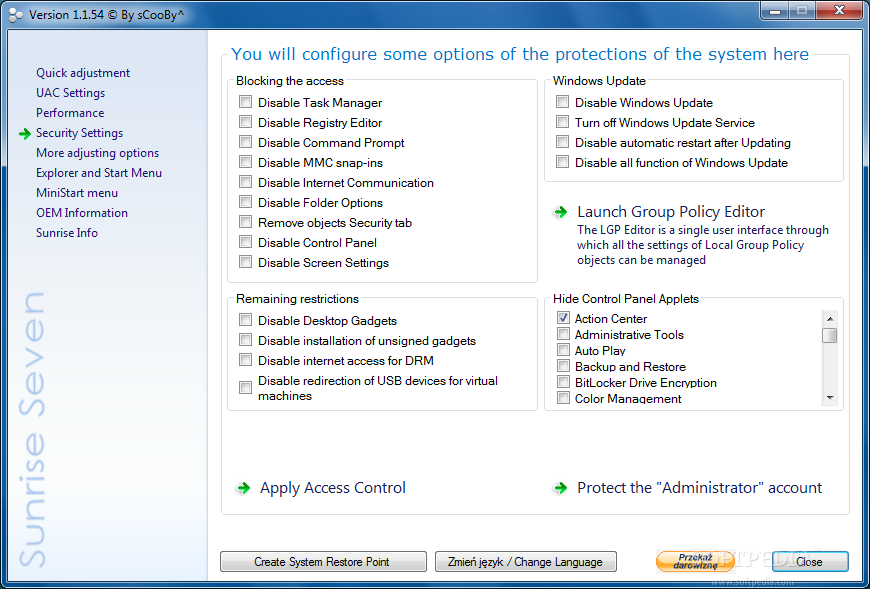This screenshot has width=870, height=589.
Task: Open MiniStart menu section
Action: [x=77, y=192]
